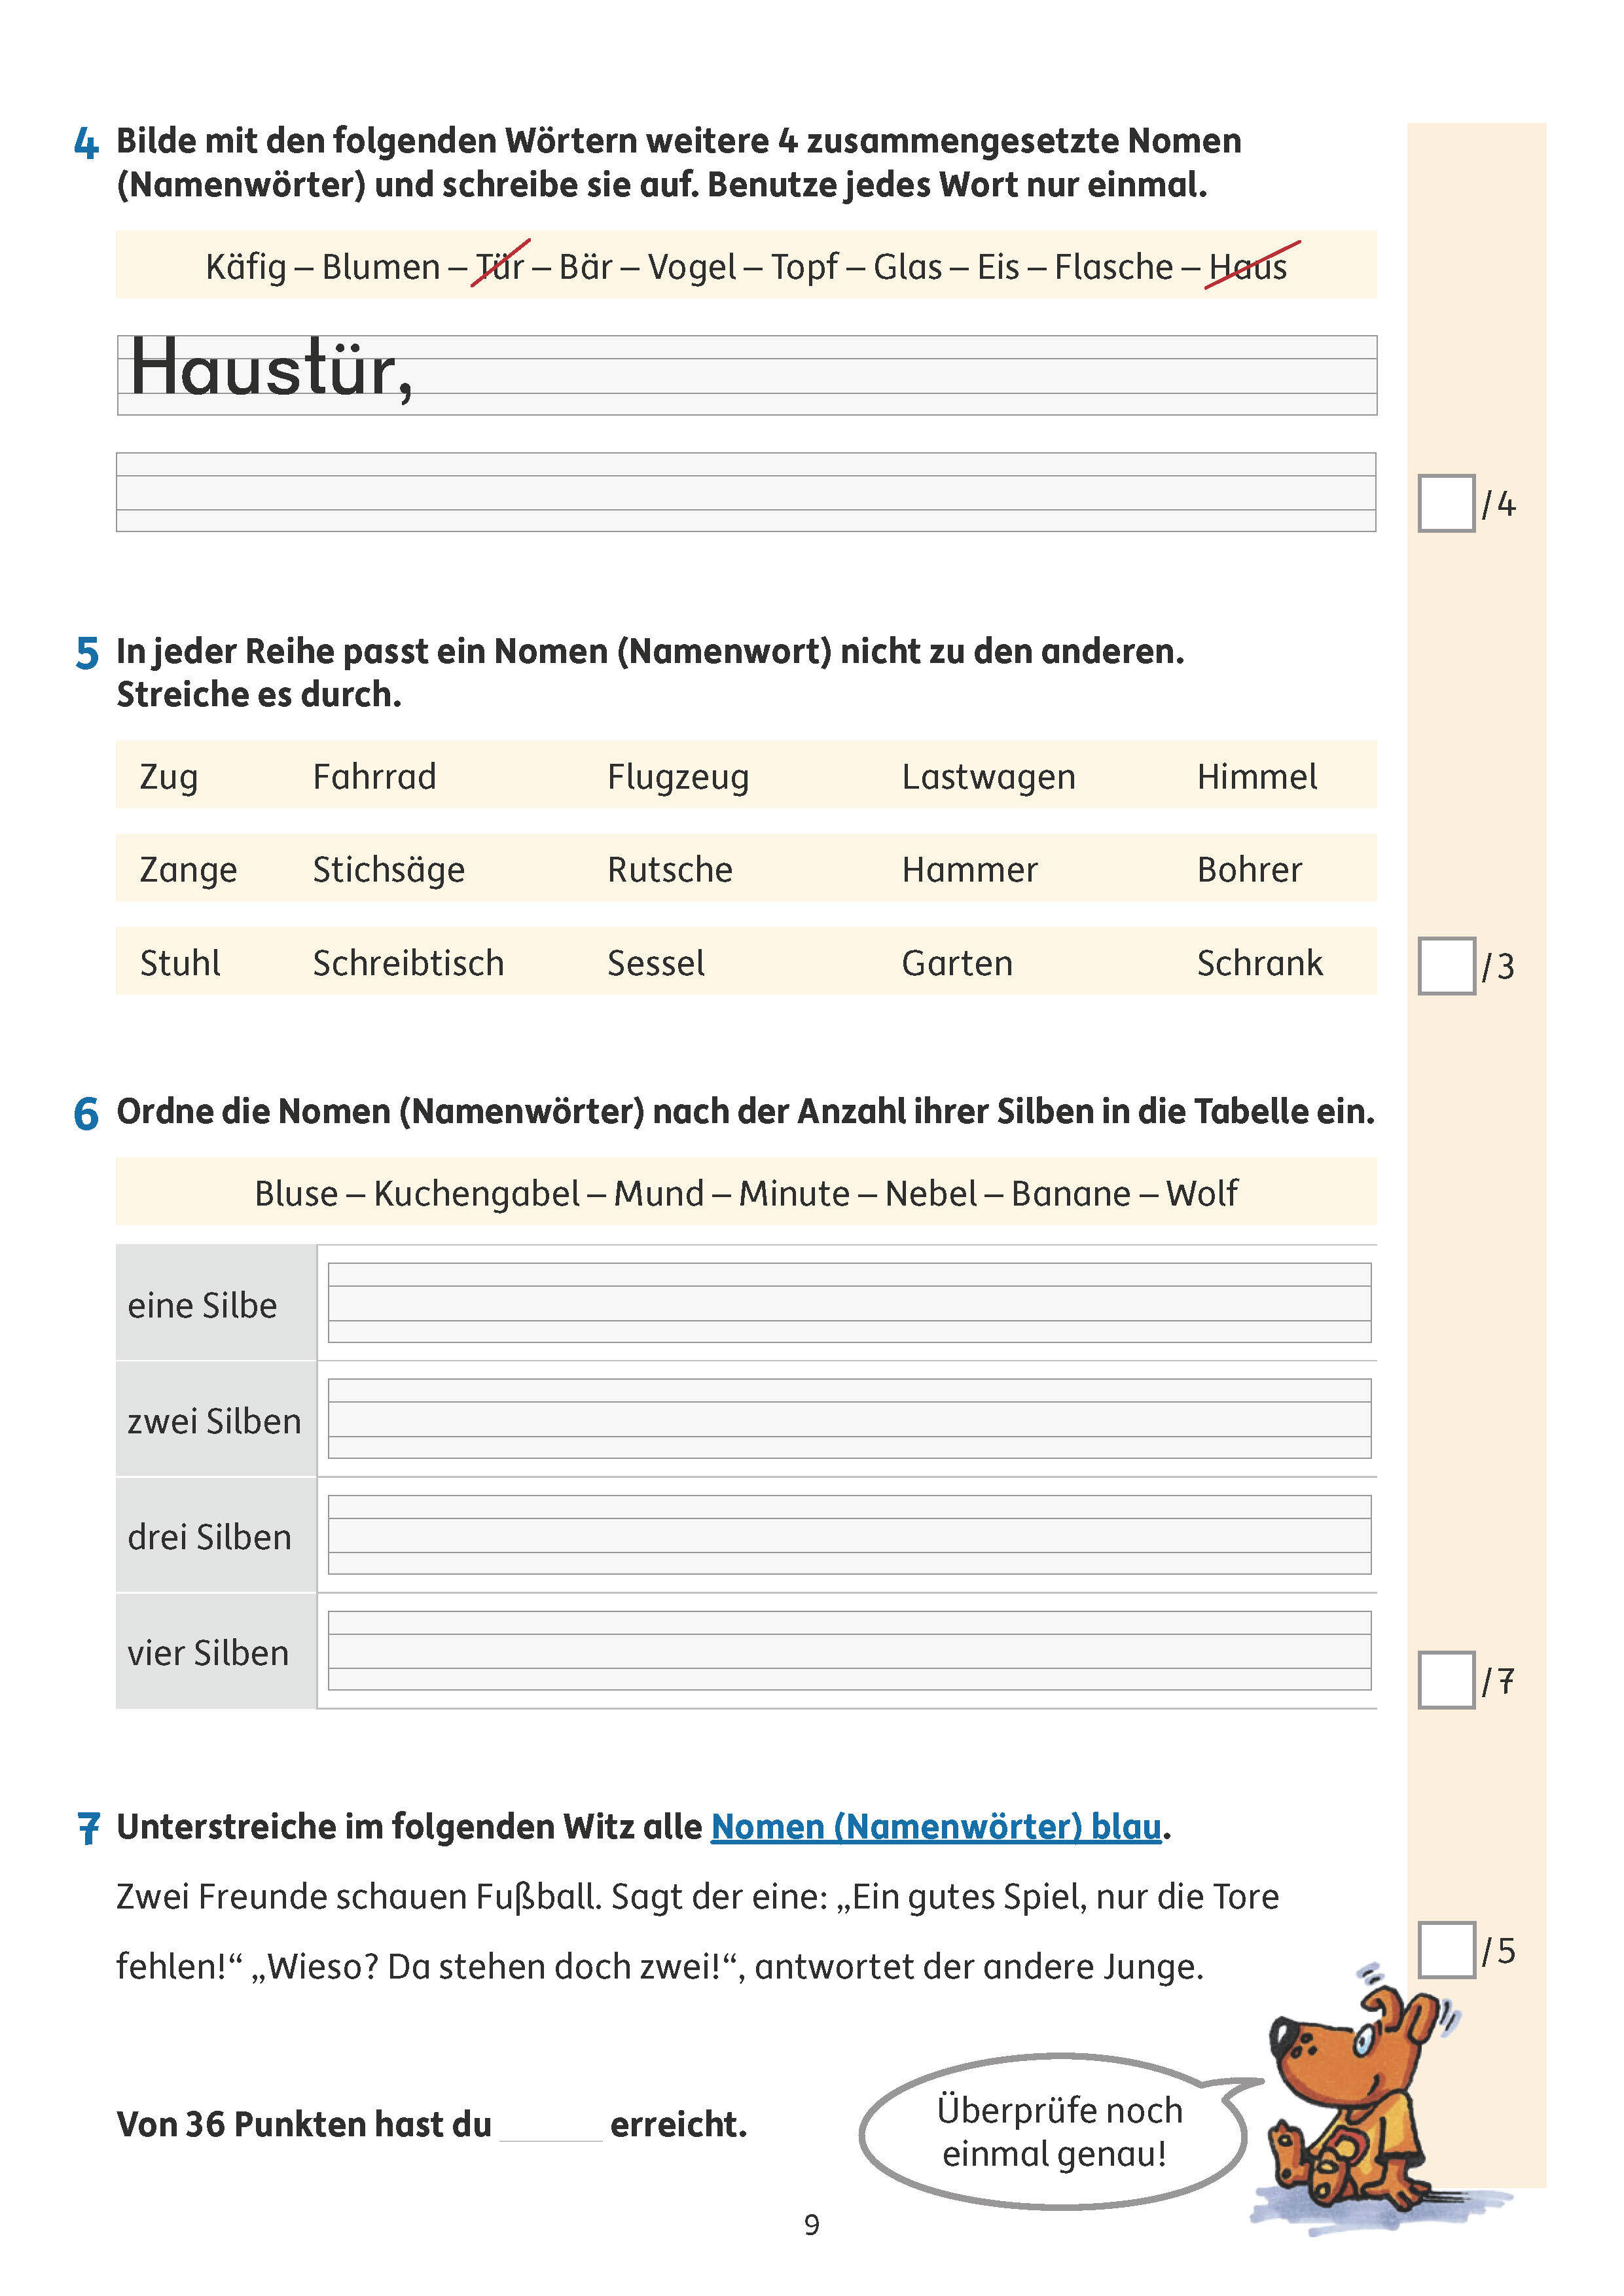This screenshot has width=1624, height=2296.
Task: Select the word Rutsche in the tool row
Action: click(x=670, y=870)
